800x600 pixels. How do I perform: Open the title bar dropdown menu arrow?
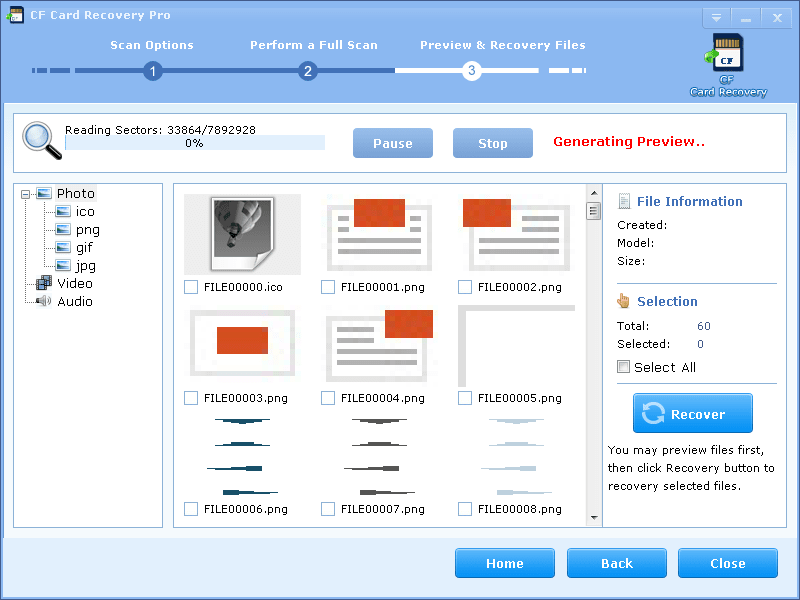[716, 18]
